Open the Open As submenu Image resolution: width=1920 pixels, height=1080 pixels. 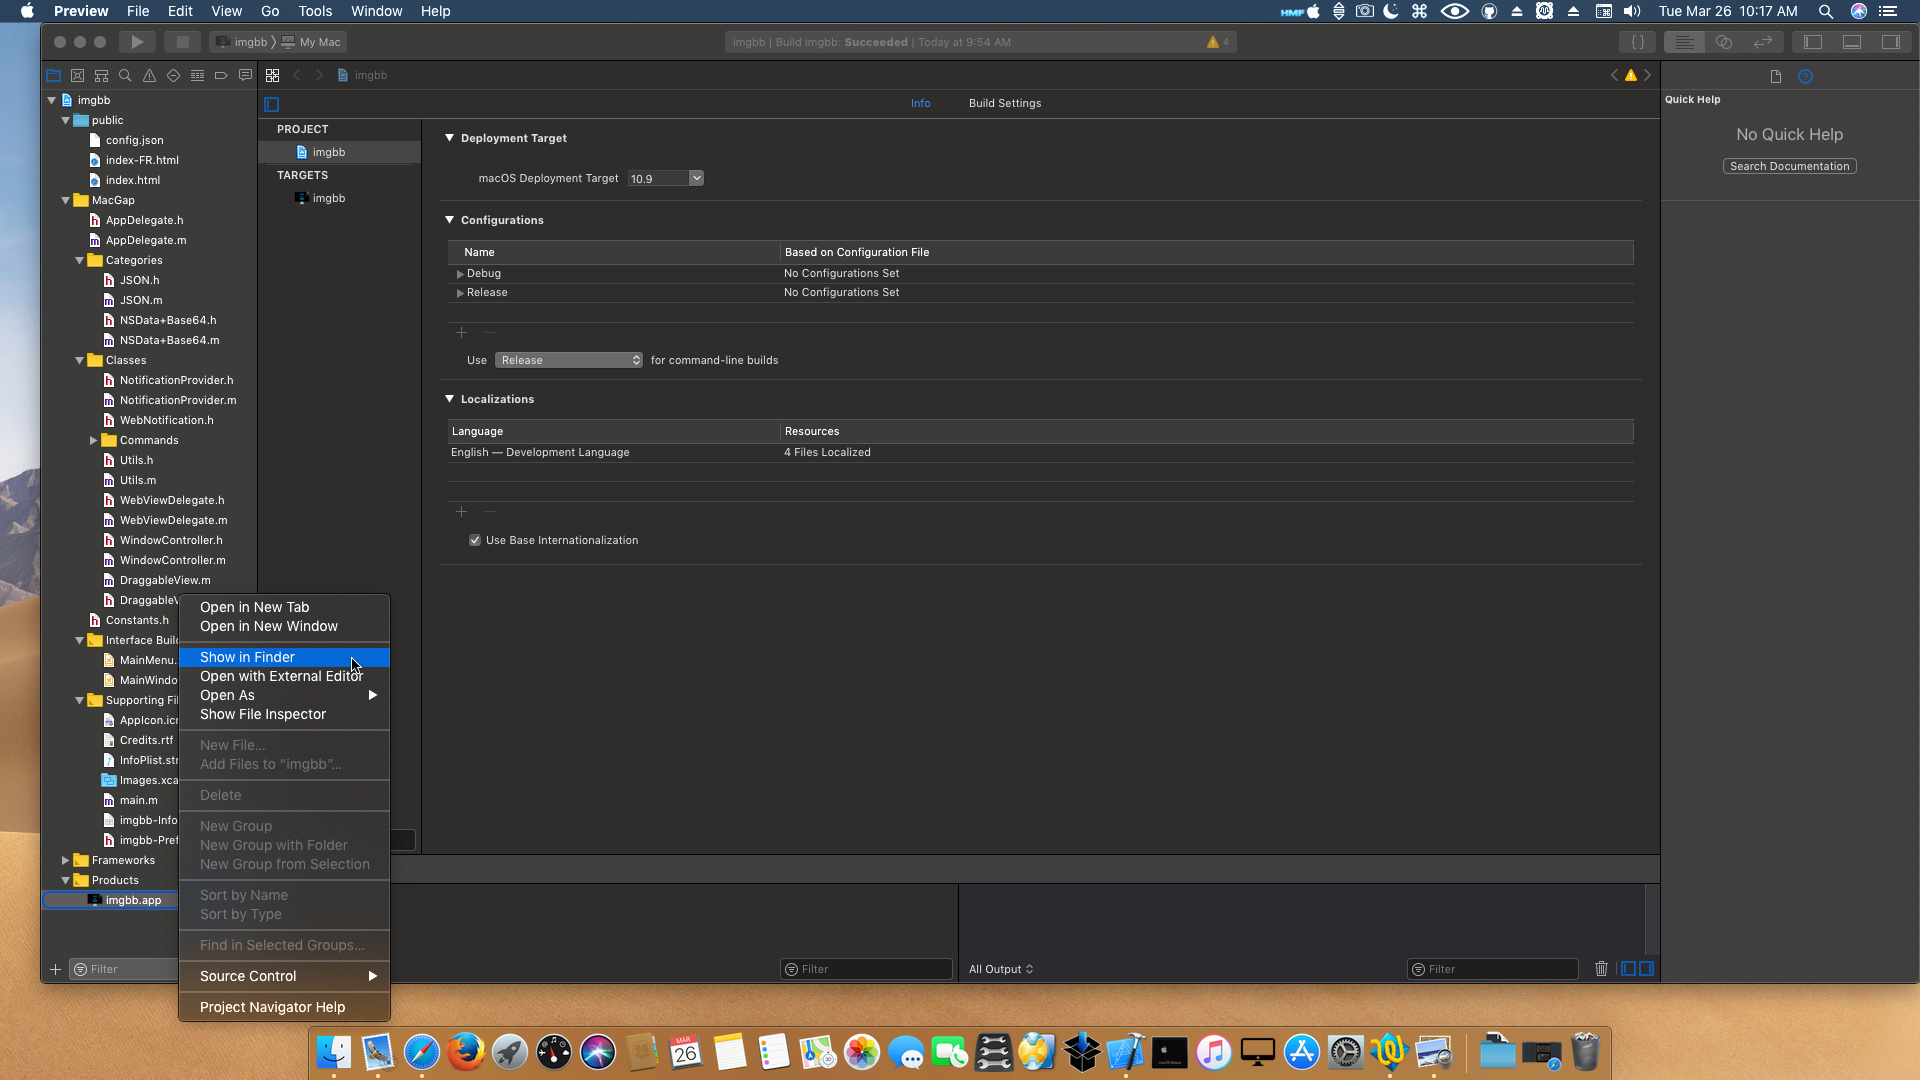pyautogui.click(x=284, y=695)
